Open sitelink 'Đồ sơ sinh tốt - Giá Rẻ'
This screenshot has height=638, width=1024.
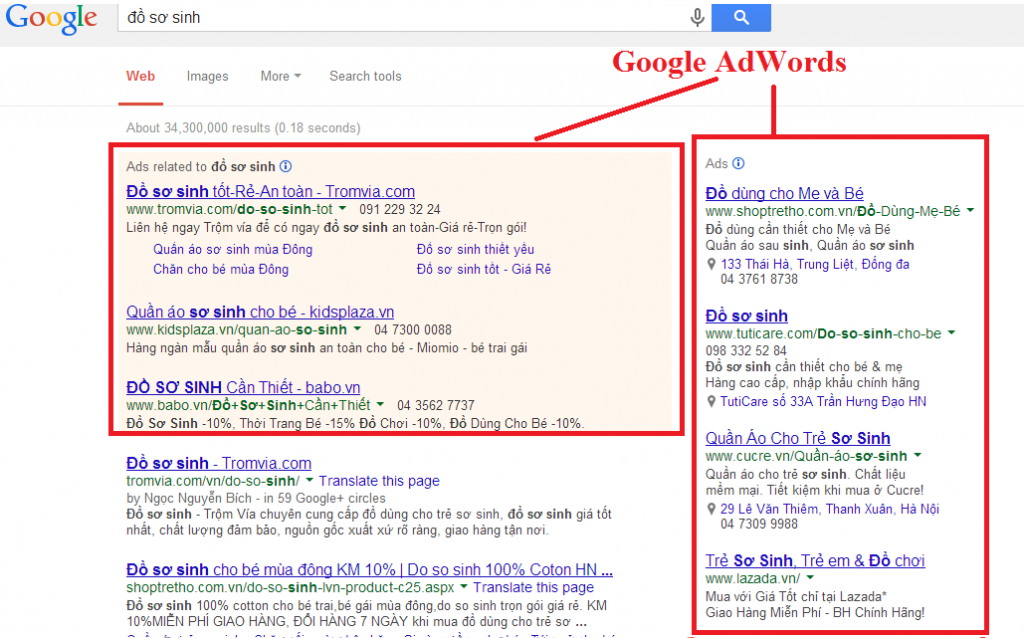coord(484,269)
